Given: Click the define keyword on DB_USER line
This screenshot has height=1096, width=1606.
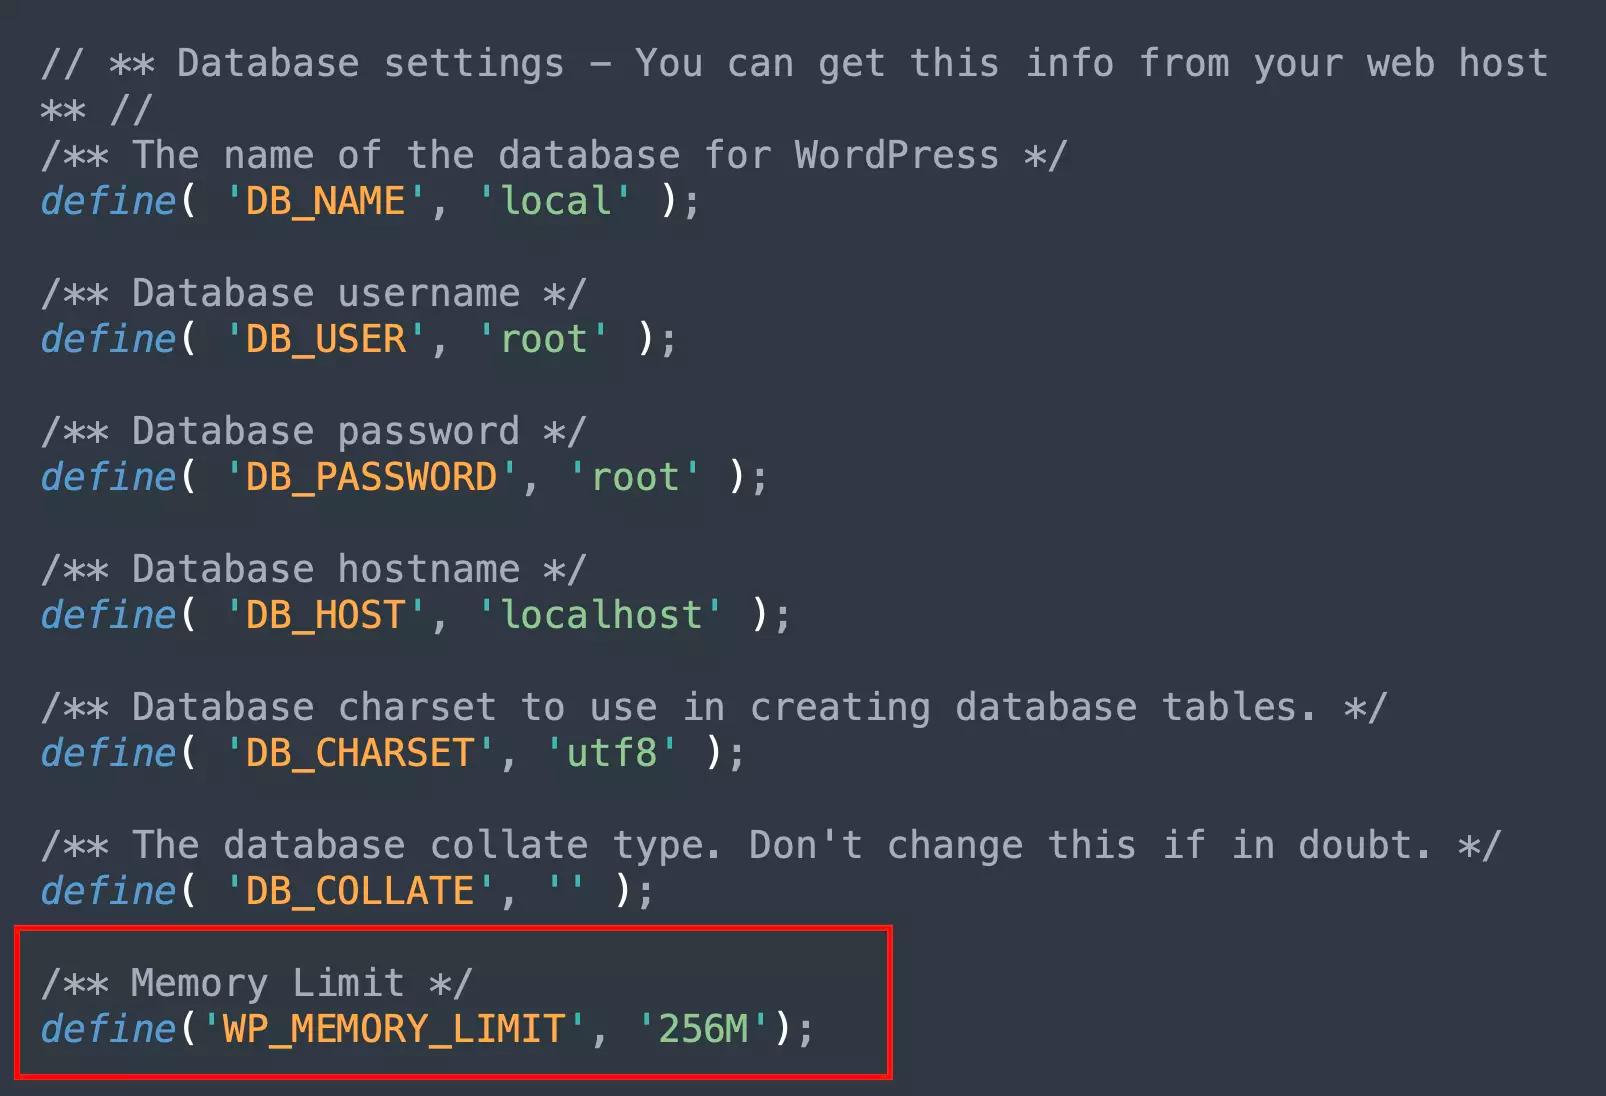Looking at the screenshot, I should [108, 339].
